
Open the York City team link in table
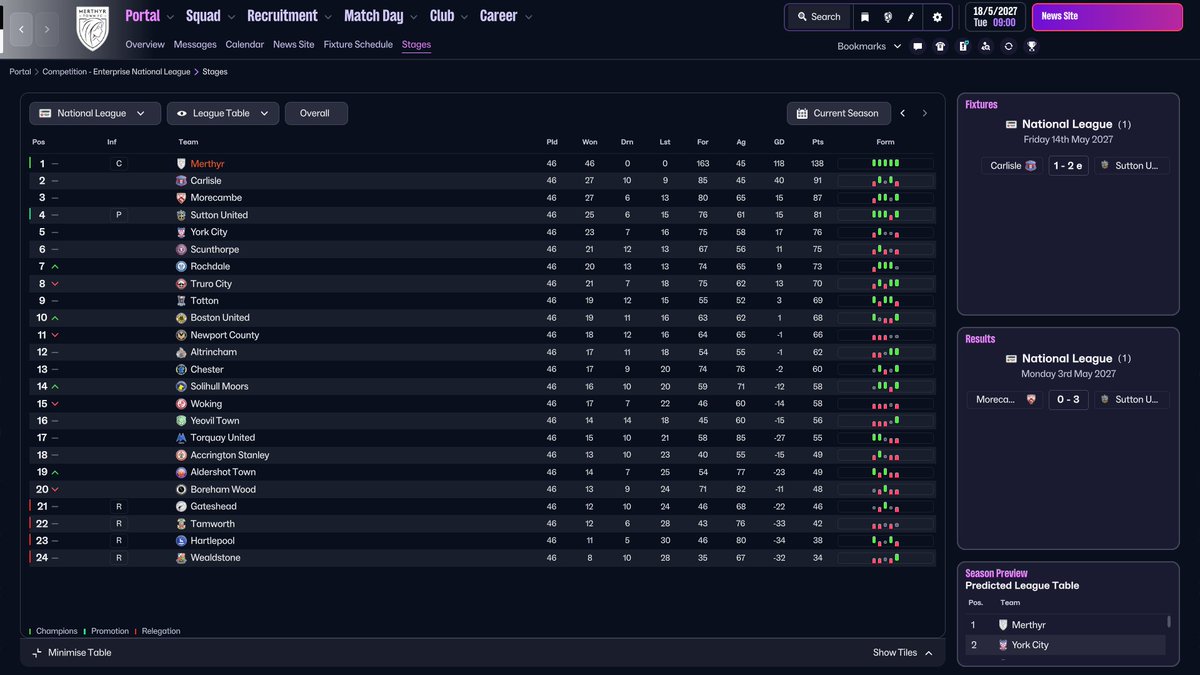[209, 232]
